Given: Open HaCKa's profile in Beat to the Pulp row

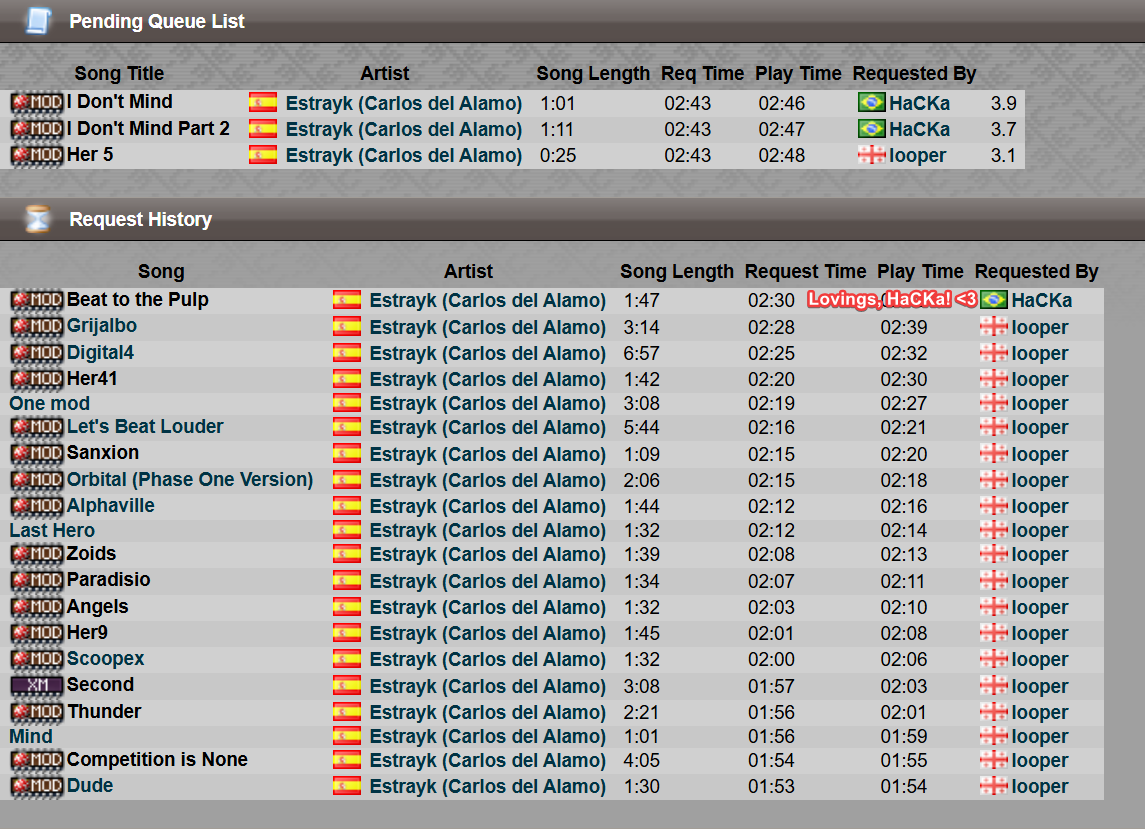Looking at the screenshot, I should pos(1042,301).
